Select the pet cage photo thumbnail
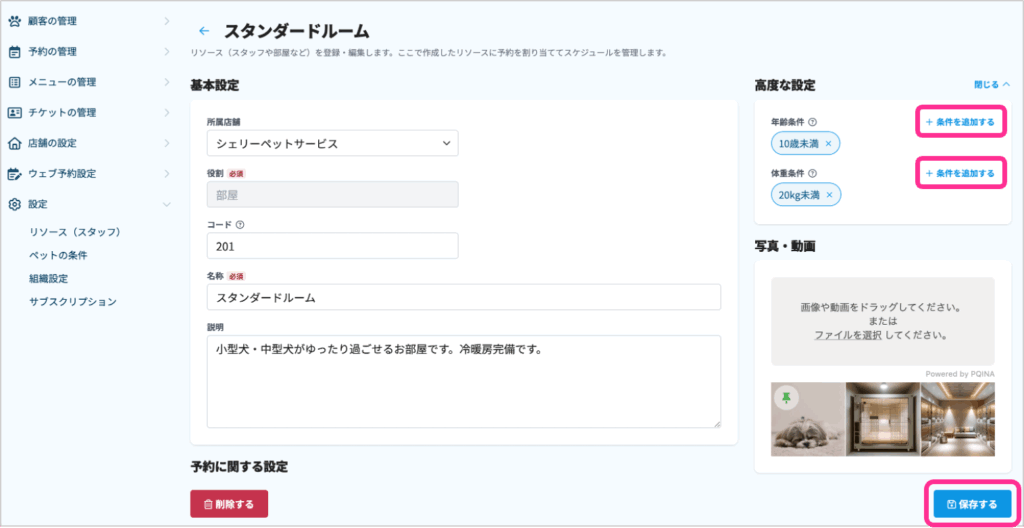This screenshot has width=1024, height=528. pyautogui.click(x=883, y=420)
